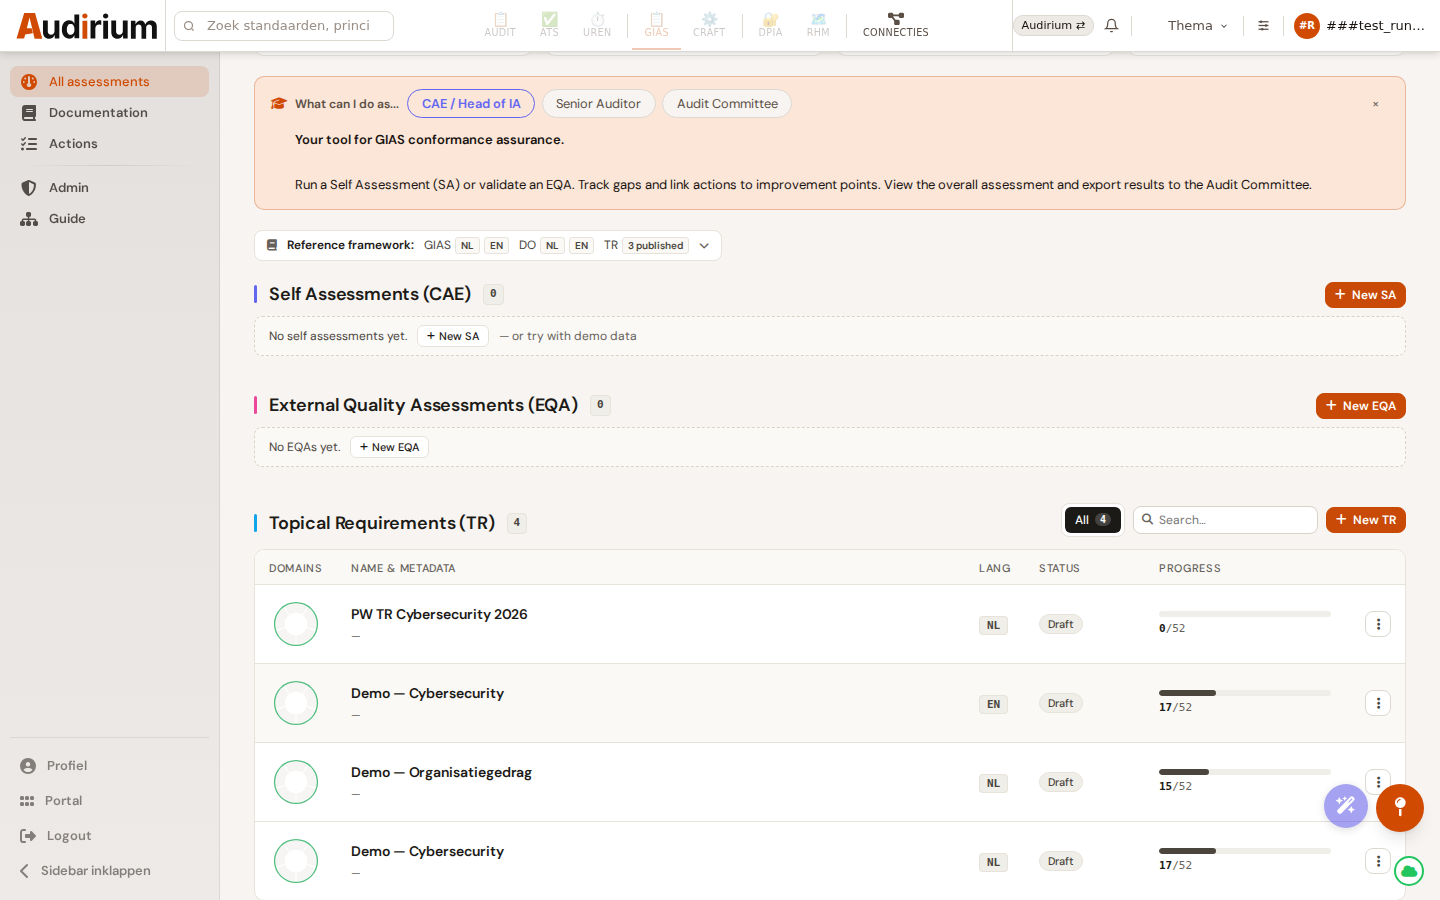This screenshot has height=900, width=1440.
Task: Click domain ring of PW TR Cybersecurity 2026
Action: click(x=296, y=624)
